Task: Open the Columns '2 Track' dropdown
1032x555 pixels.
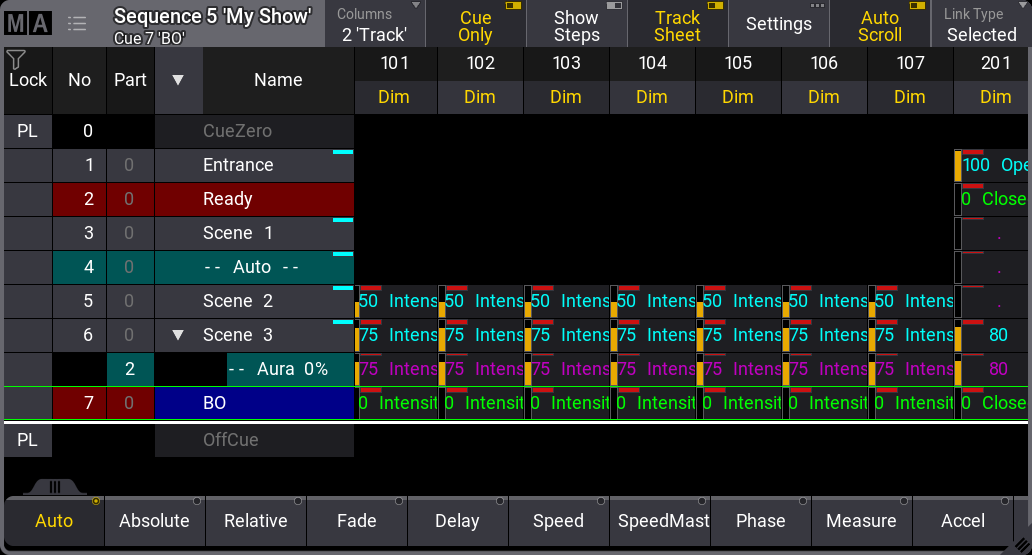Action: coord(374,25)
